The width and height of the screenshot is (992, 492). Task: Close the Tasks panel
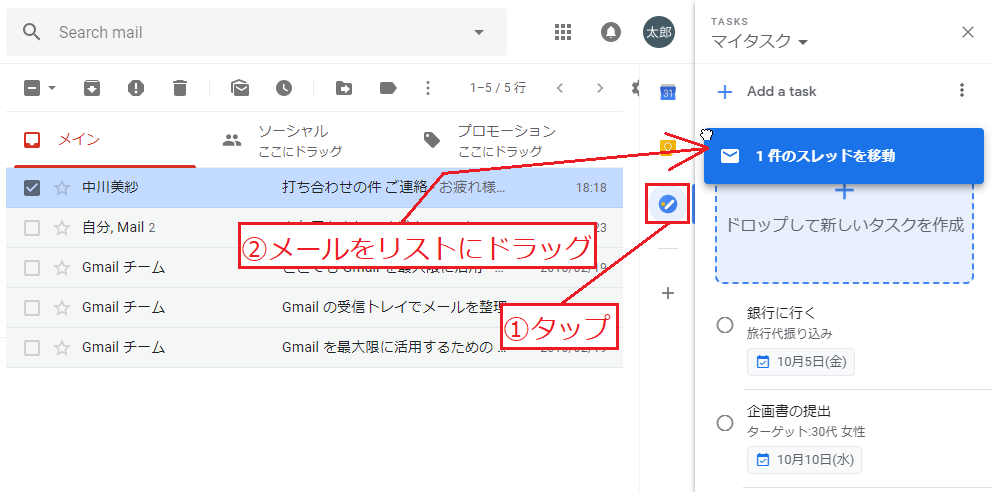pos(968,32)
